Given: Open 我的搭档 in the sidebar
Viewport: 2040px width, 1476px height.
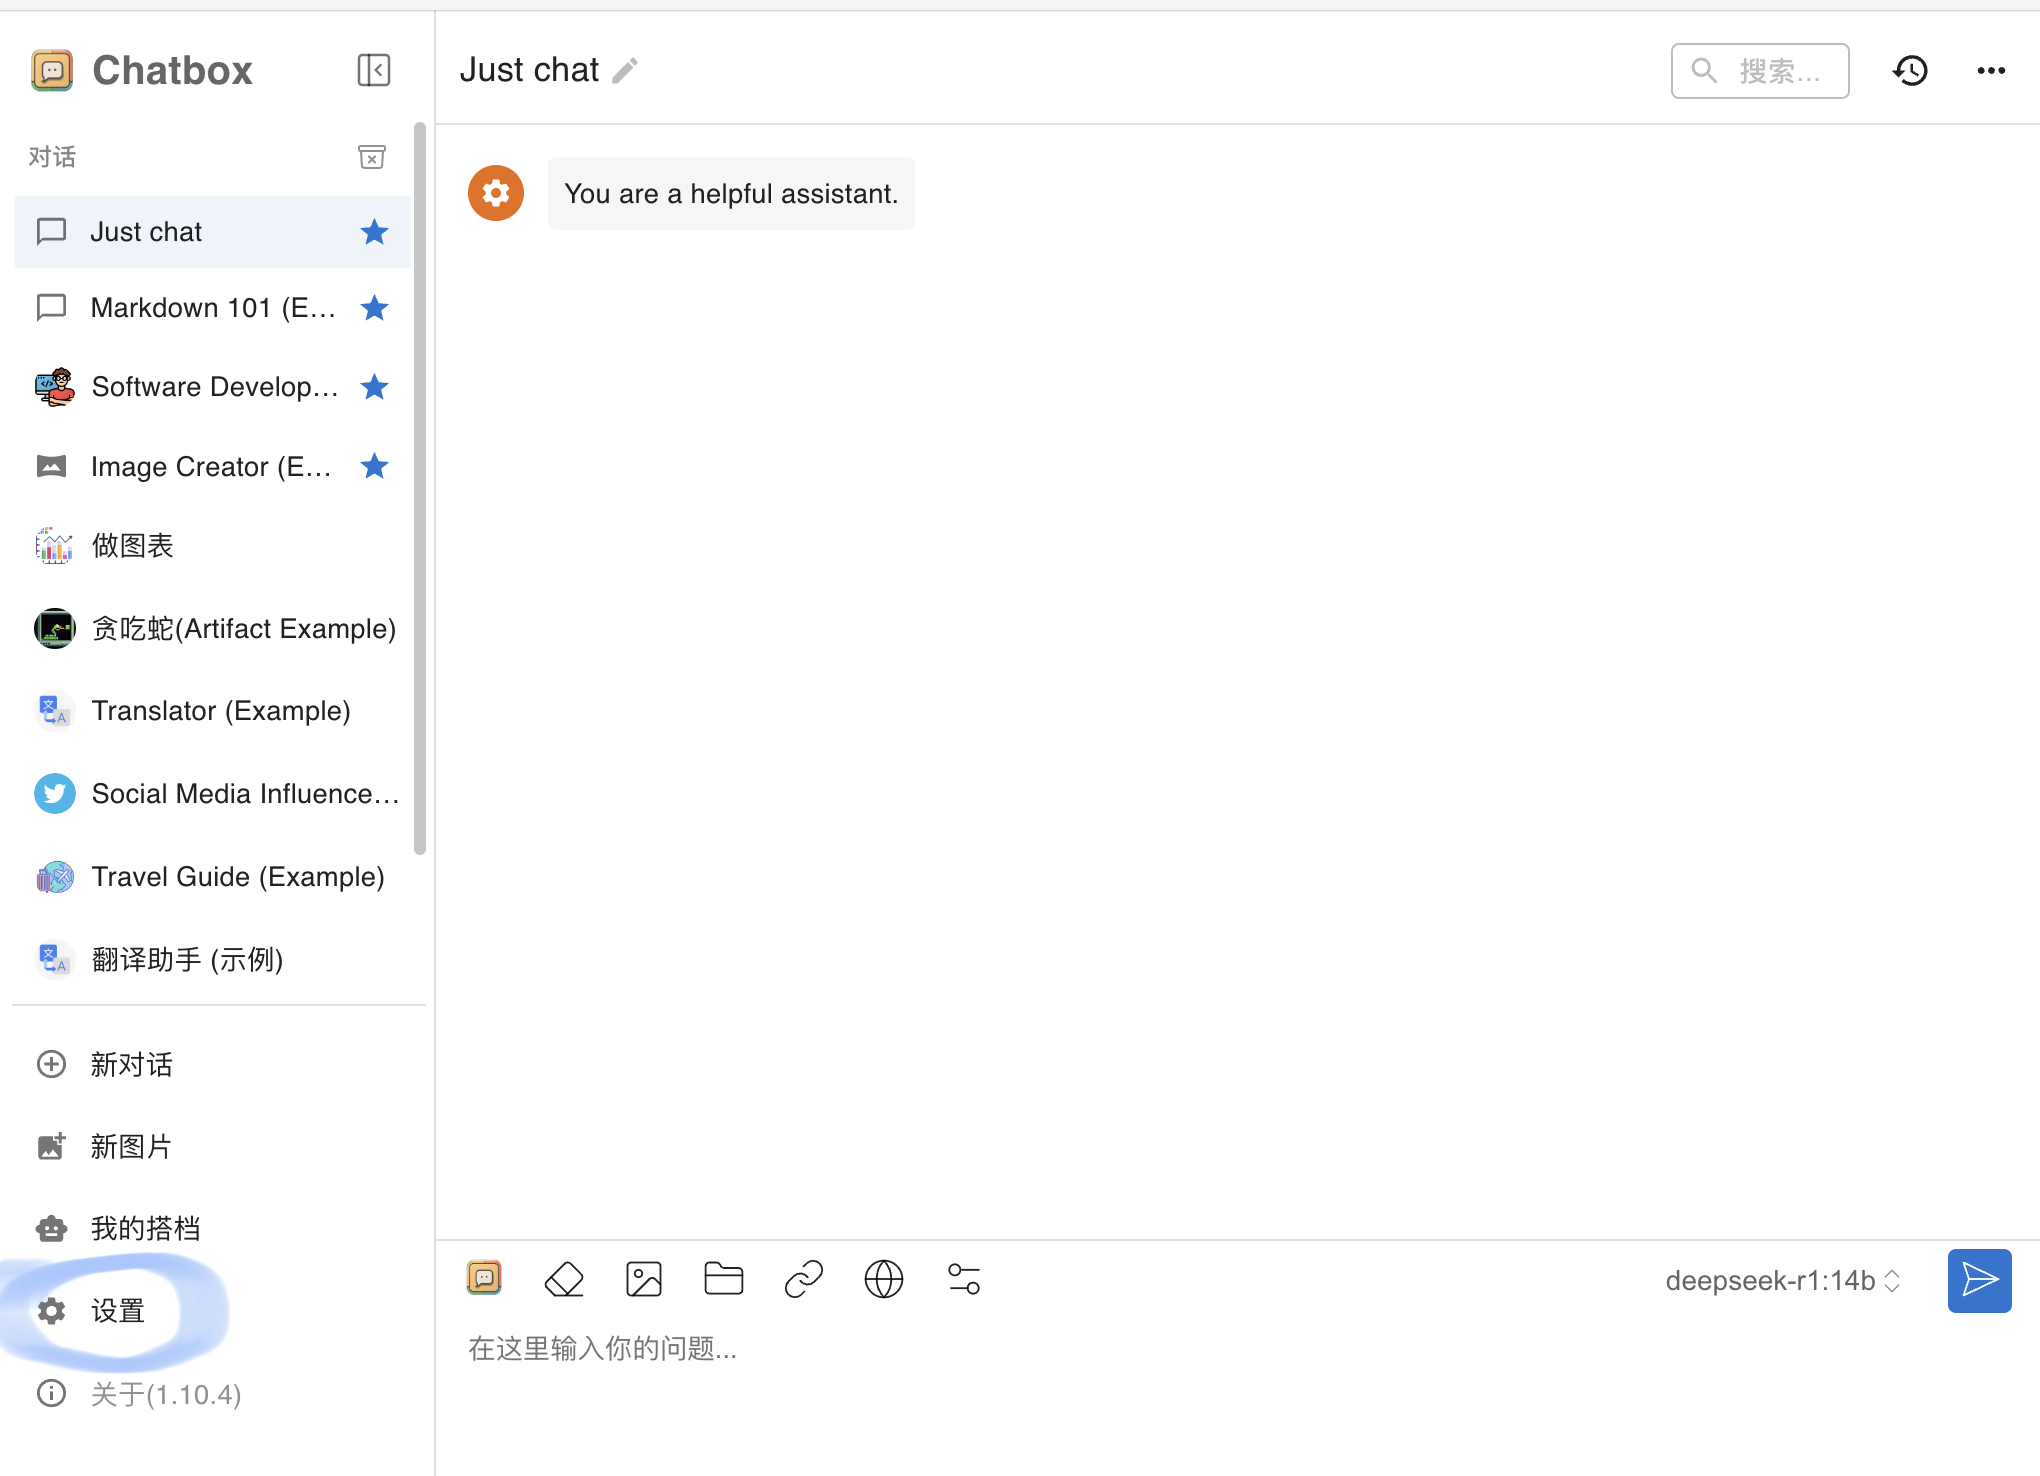Looking at the screenshot, I should coord(145,1228).
